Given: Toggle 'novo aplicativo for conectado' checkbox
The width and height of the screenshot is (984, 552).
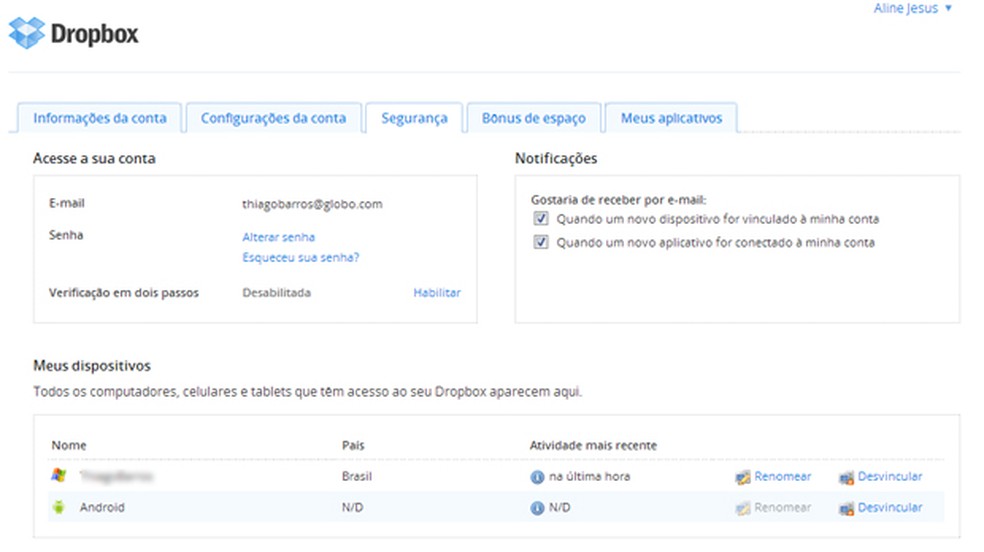Looking at the screenshot, I should [541, 242].
